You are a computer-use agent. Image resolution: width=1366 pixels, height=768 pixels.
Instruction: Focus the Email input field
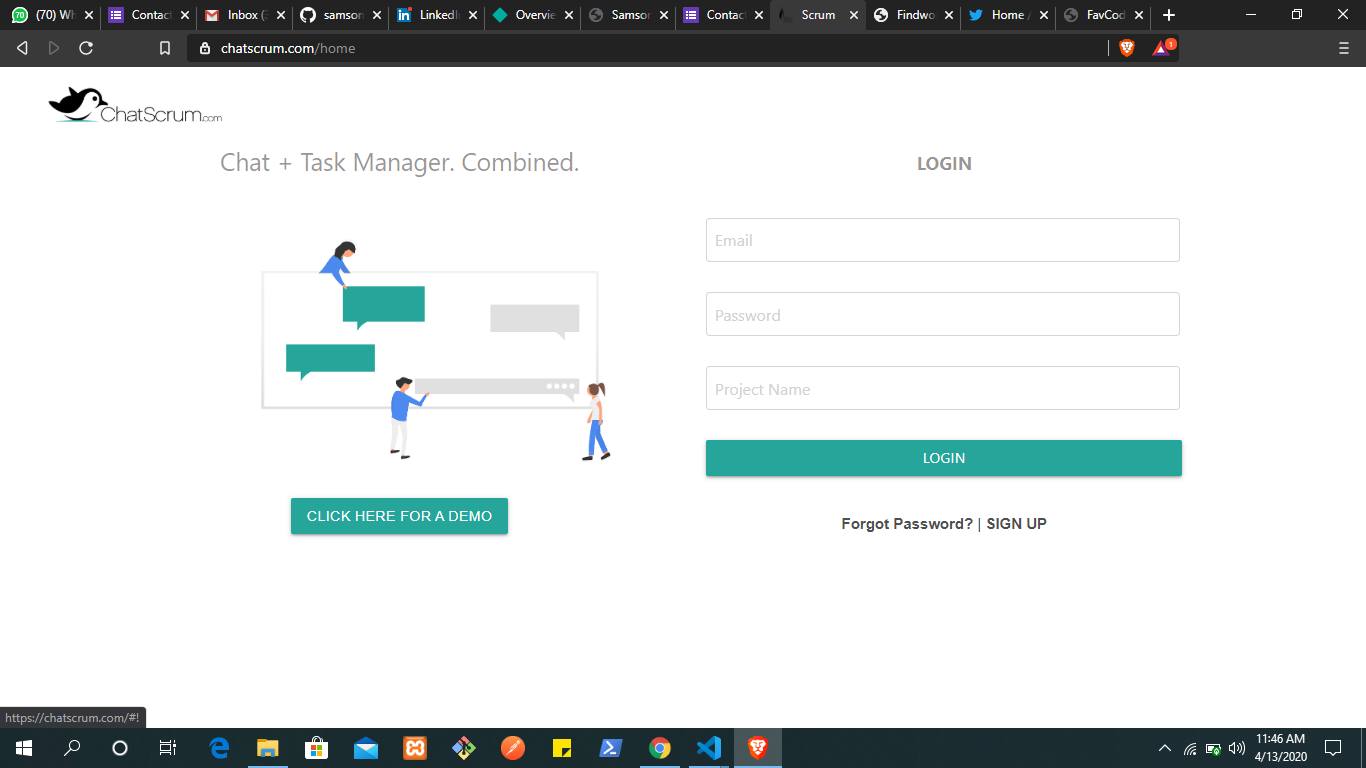pyautogui.click(x=943, y=240)
